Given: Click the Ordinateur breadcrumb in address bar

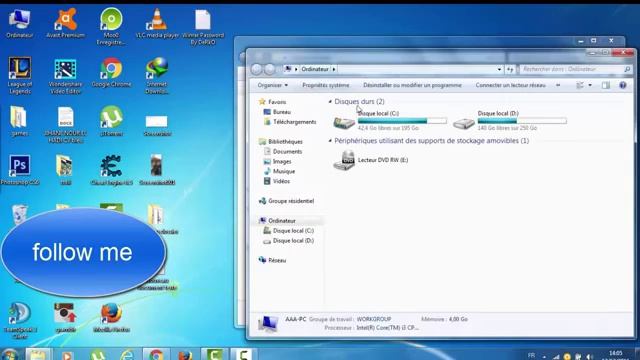Looking at the screenshot, I should [x=315, y=69].
